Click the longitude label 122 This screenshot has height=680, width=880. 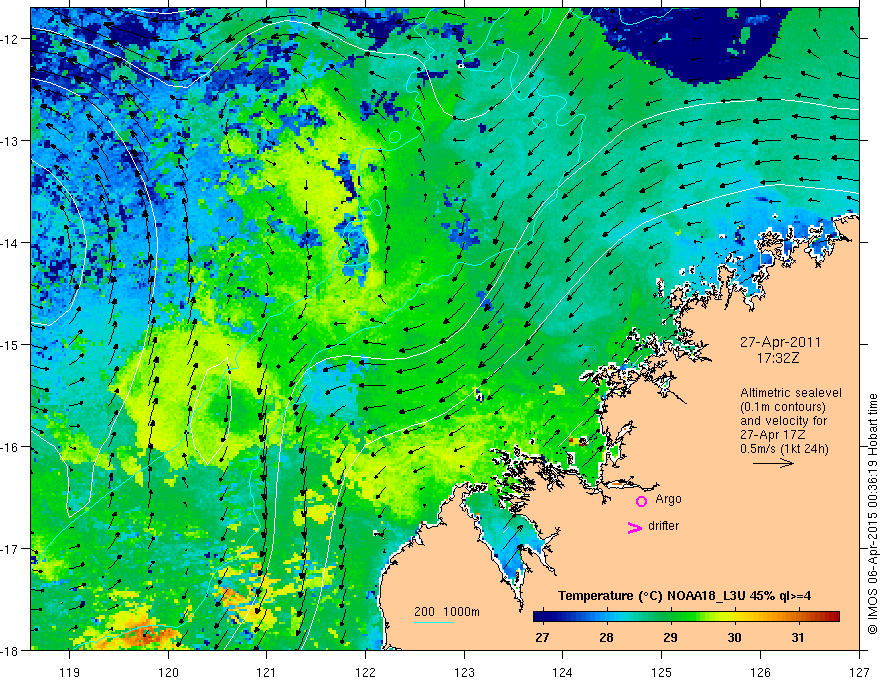pyautogui.click(x=365, y=672)
